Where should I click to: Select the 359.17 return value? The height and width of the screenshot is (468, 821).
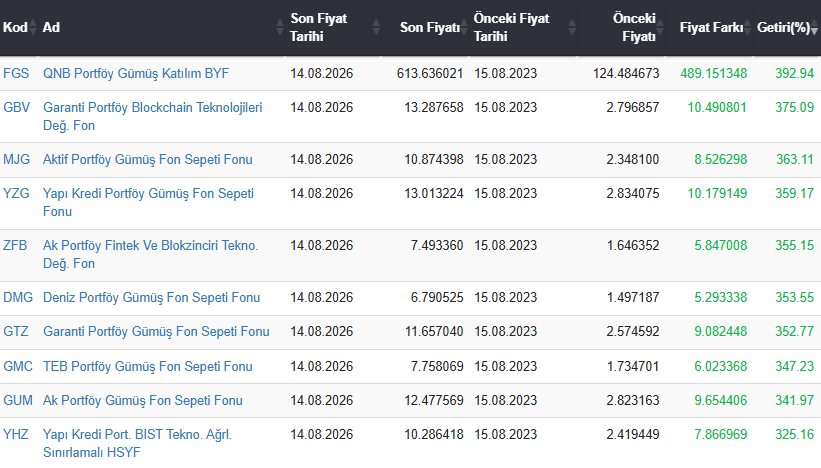pyautogui.click(x=794, y=193)
